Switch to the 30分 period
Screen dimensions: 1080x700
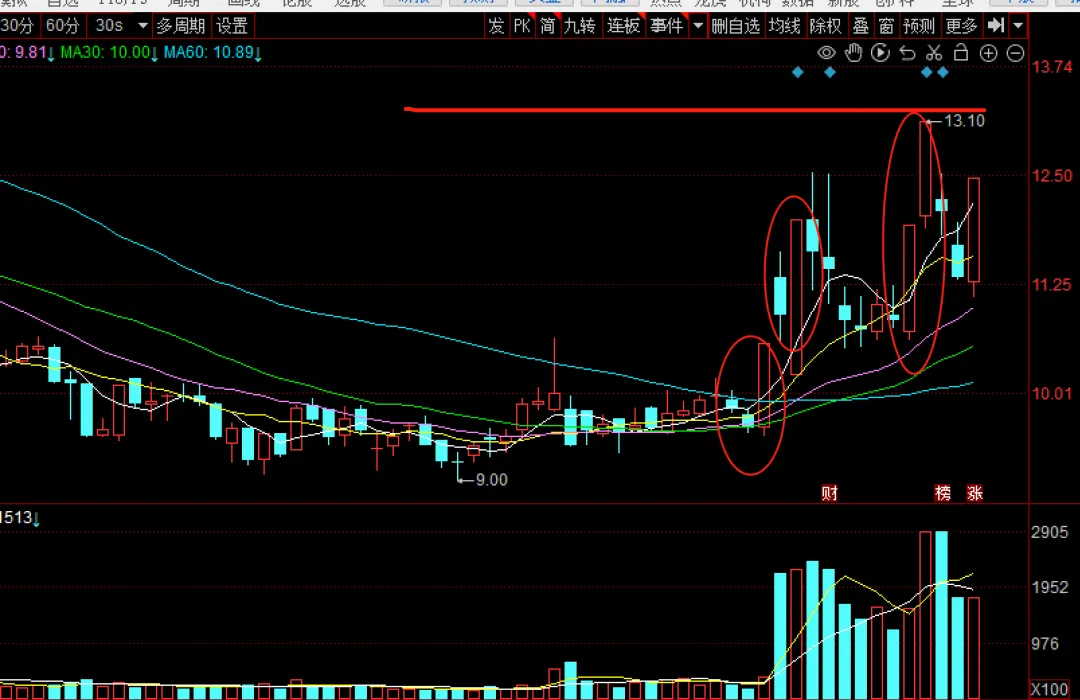pyautogui.click(x=17, y=26)
